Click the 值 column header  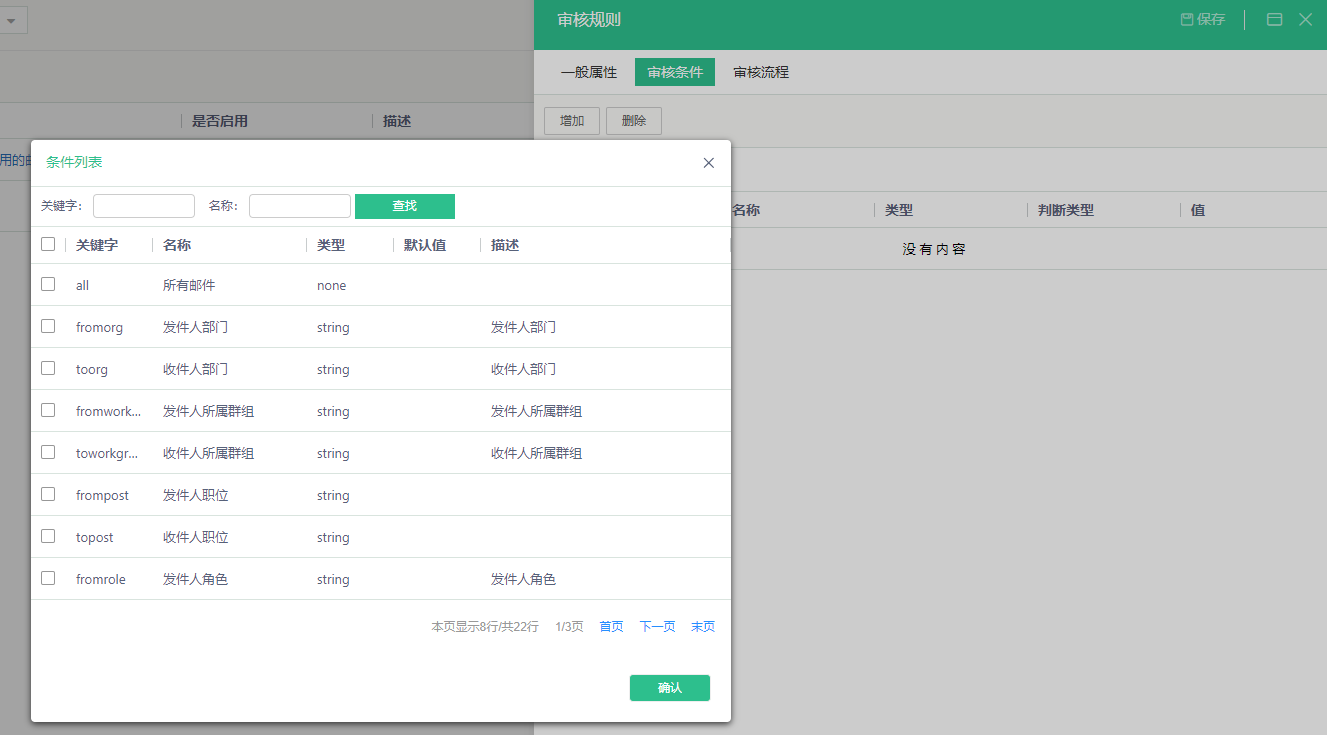click(1198, 210)
